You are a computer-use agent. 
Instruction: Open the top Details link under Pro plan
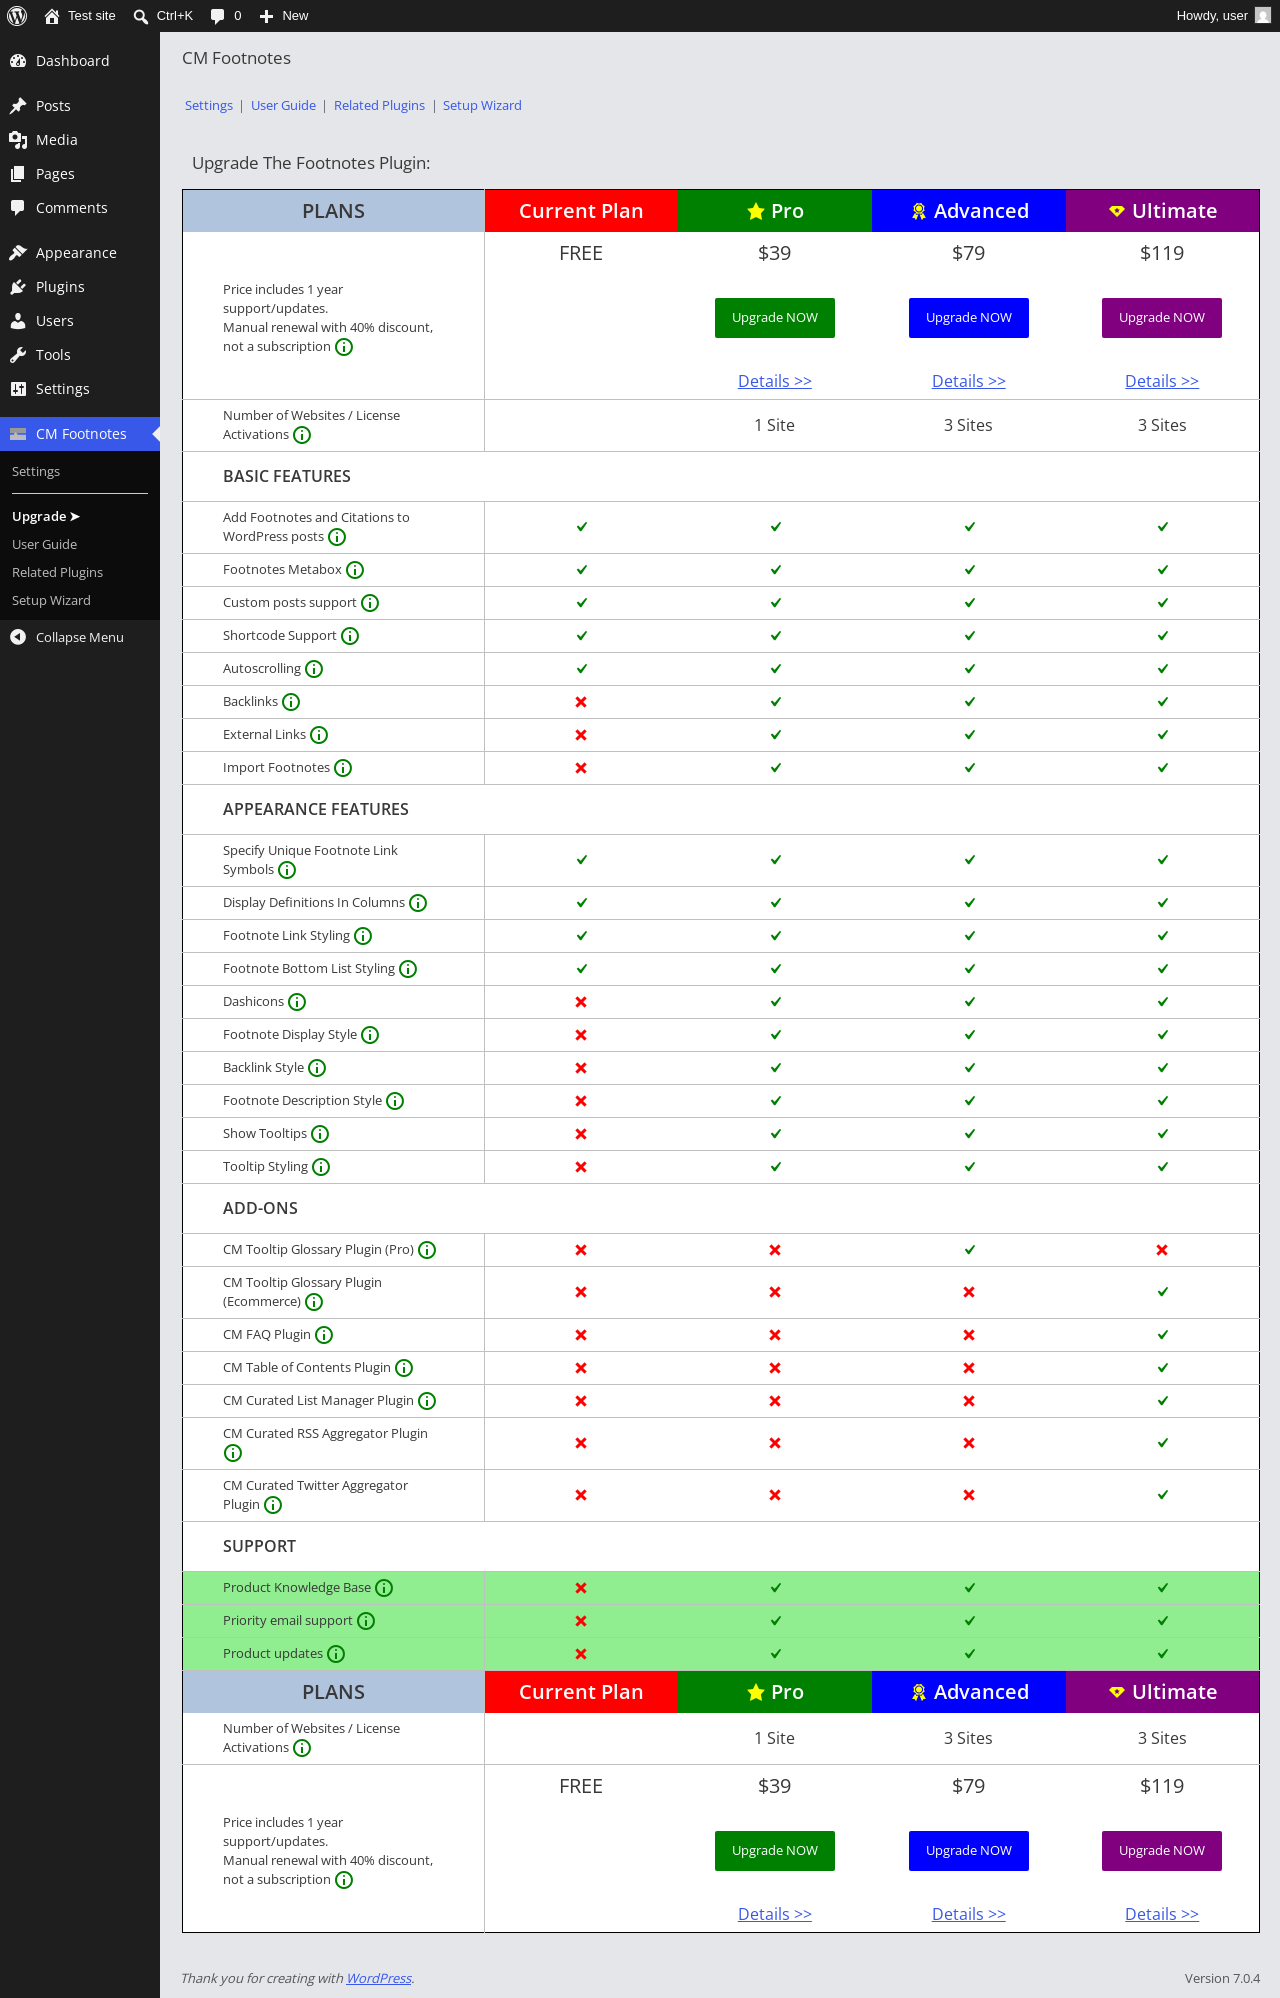(x=775, y=381)
